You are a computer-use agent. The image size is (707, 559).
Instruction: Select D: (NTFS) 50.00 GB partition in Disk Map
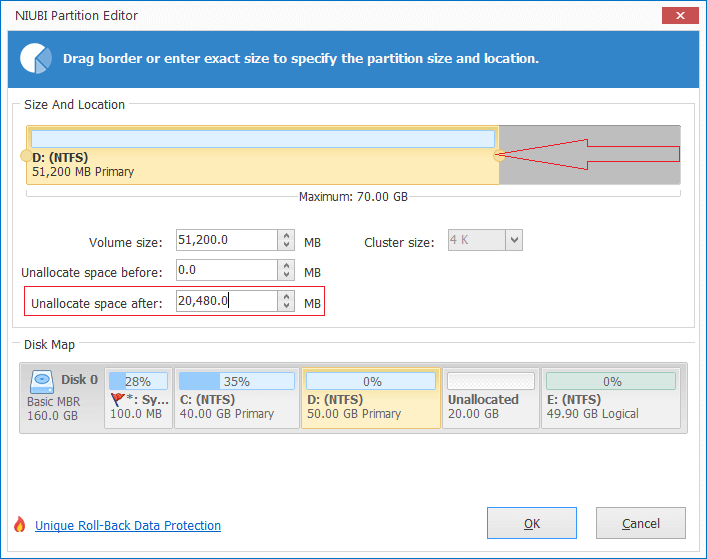(370, 398)
